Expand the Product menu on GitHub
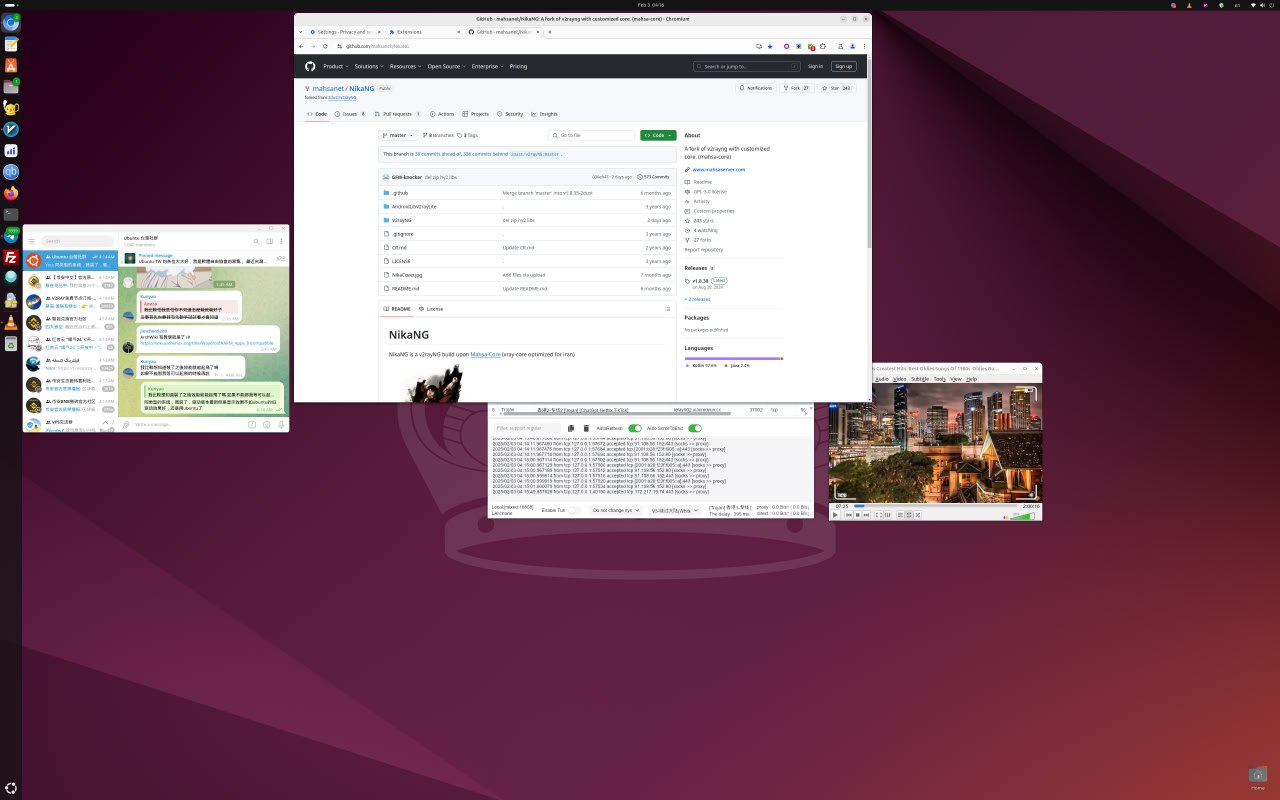The width and height of the screenshot is (1280, 800). 334,66
